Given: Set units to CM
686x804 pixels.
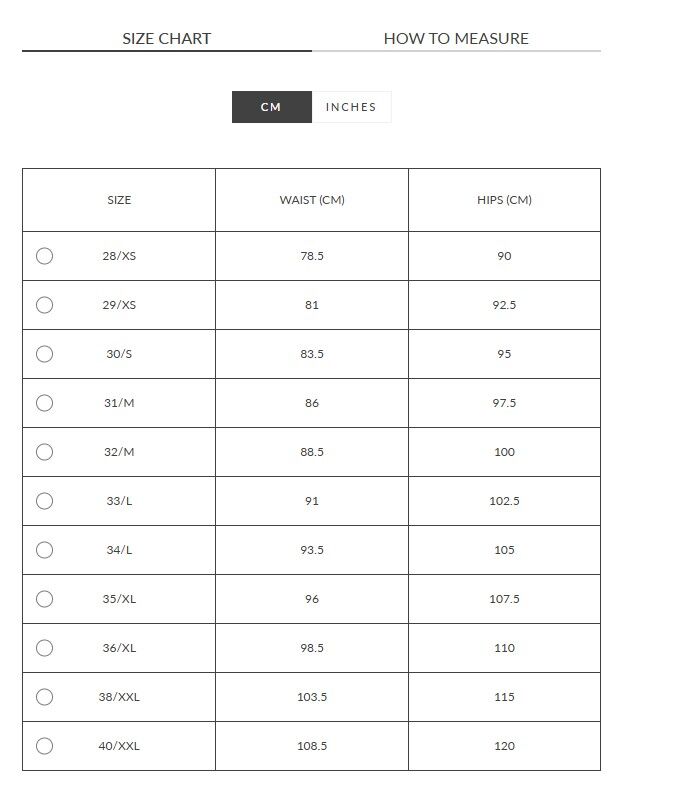Looking at the screenshot, I should tap(272, 107).
